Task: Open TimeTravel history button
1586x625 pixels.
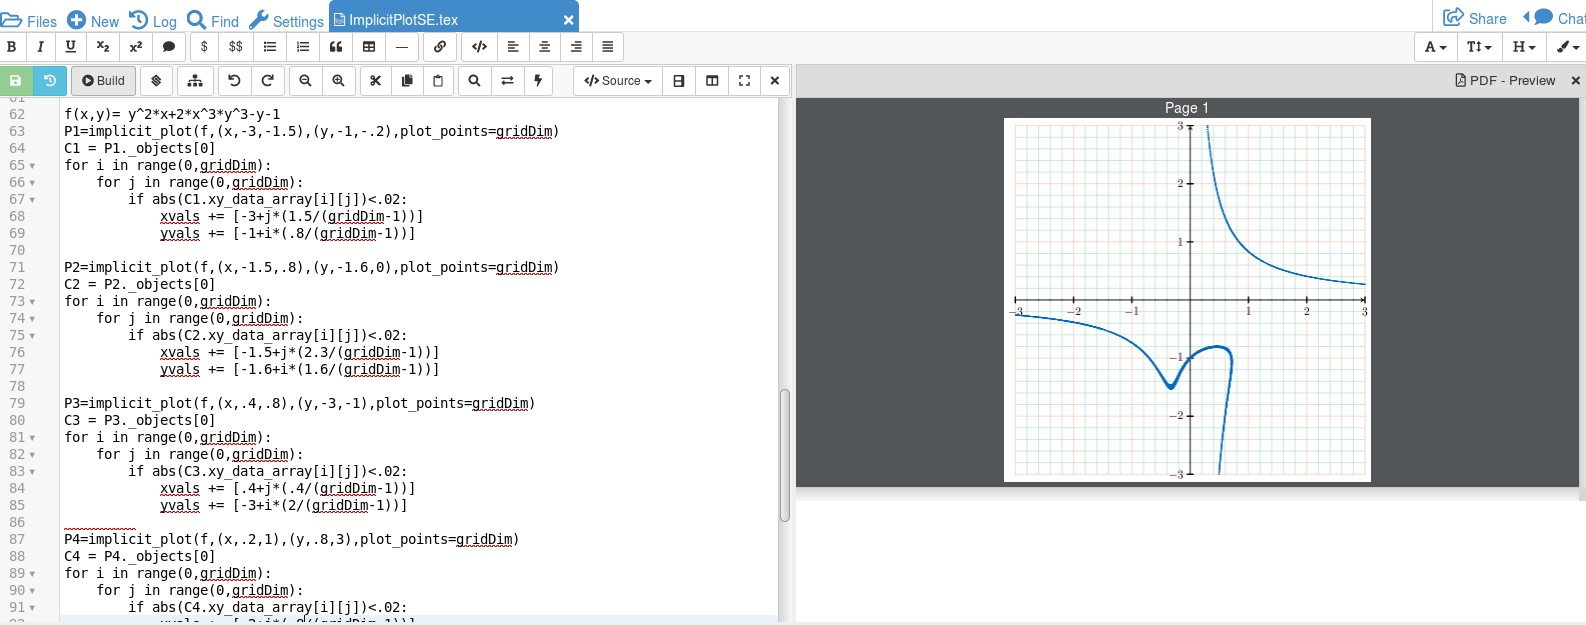Action: coord(49,81)
